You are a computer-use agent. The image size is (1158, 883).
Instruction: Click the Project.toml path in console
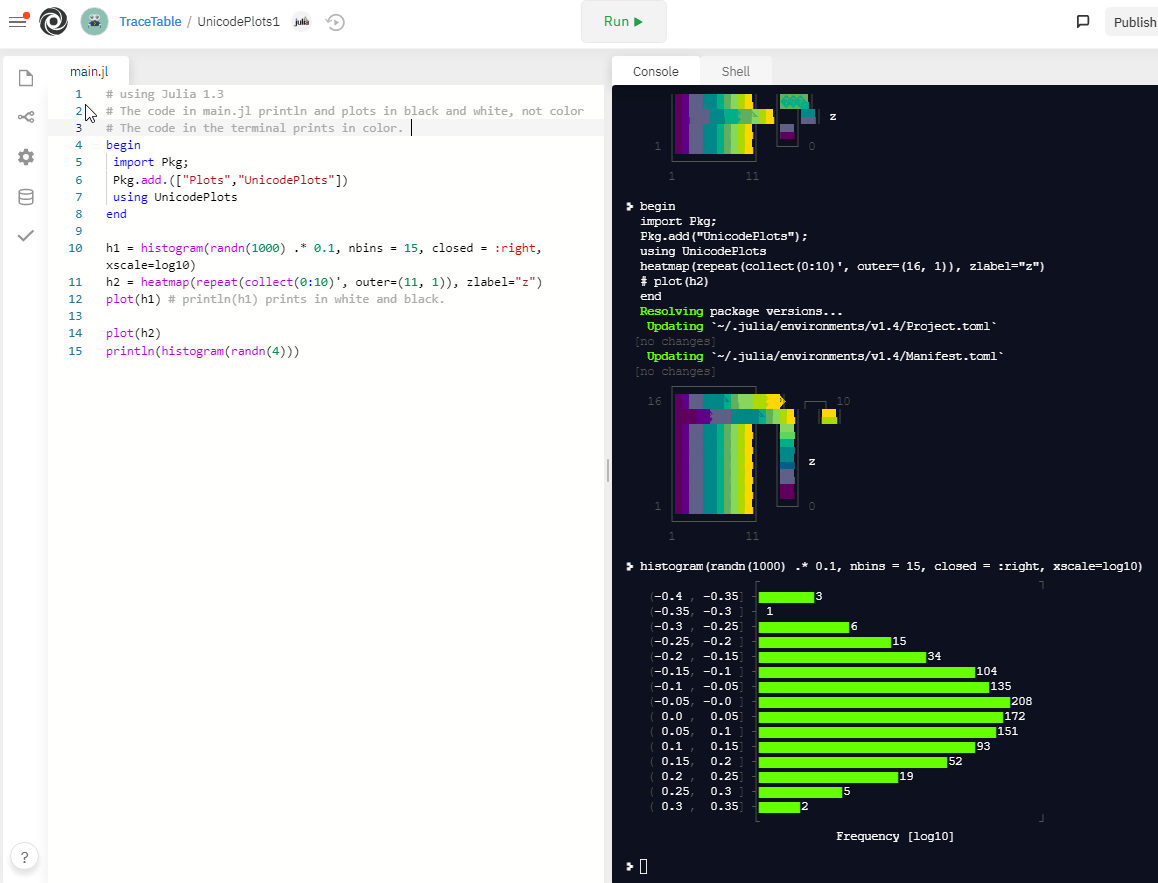(x=854, y=326)
